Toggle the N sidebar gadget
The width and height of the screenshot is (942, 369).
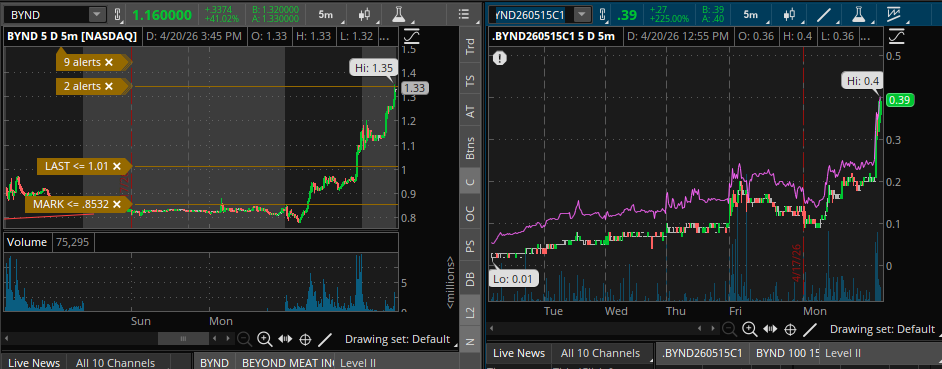tap(470, 341)
